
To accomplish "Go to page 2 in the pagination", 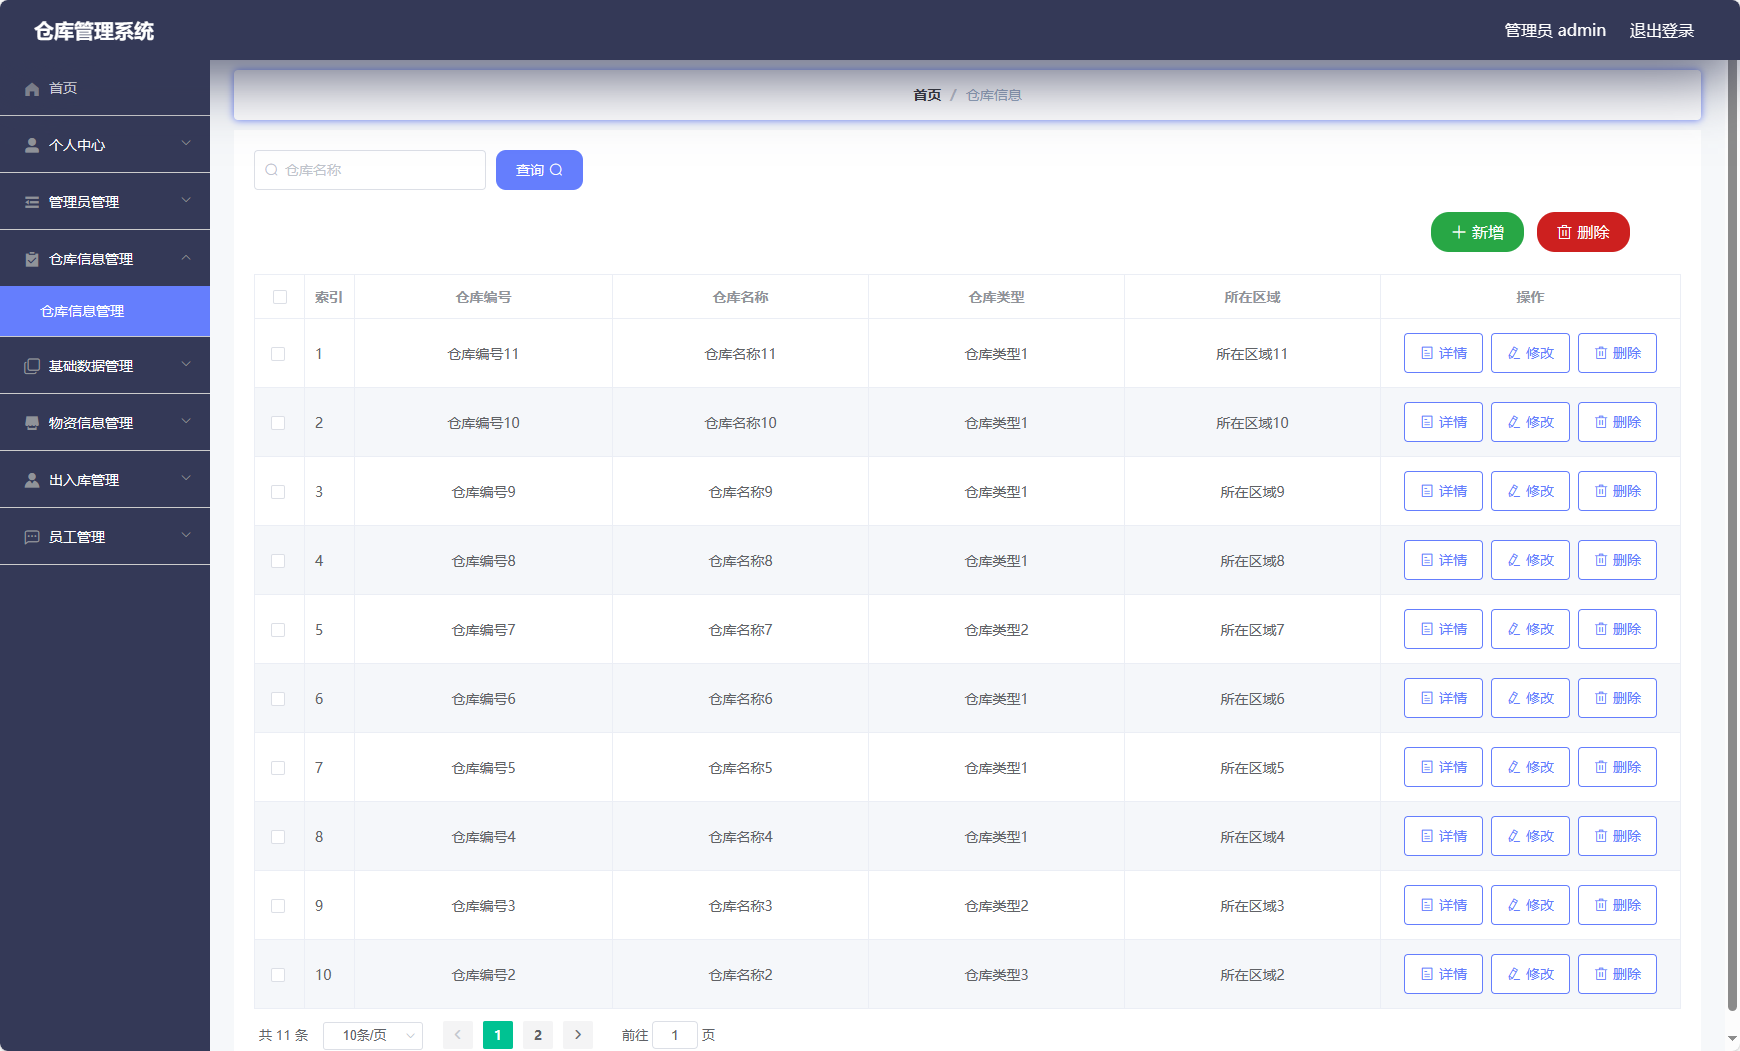I will click(x=538, y=1035).
